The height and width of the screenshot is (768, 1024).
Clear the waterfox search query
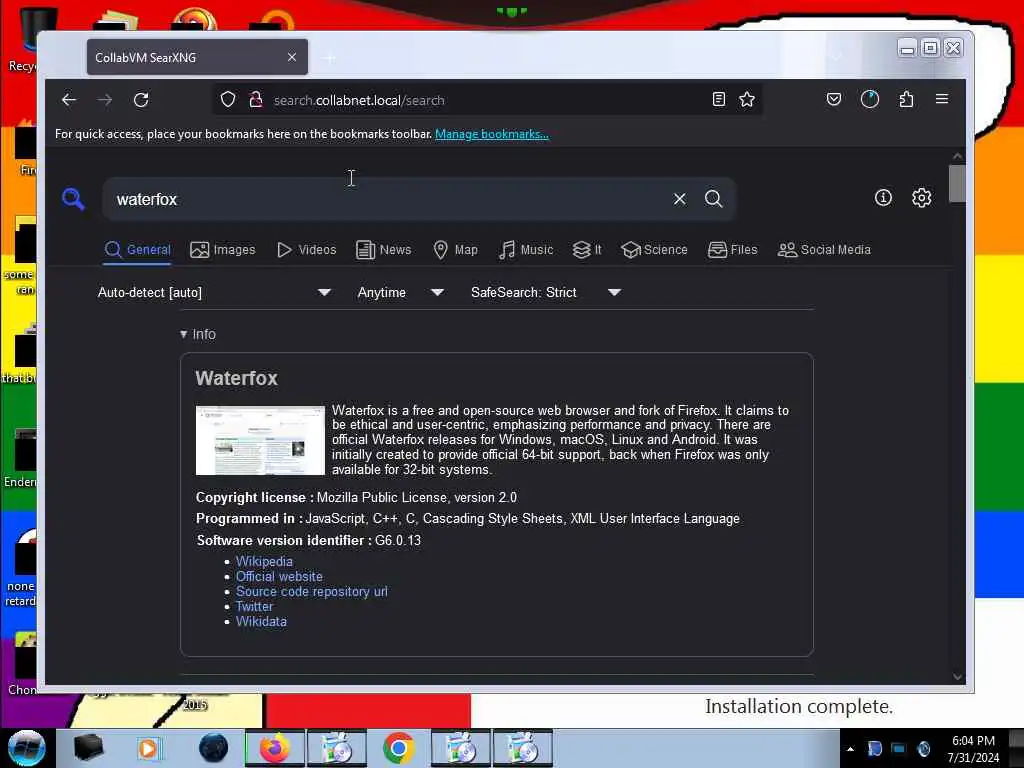click(680, 199)
